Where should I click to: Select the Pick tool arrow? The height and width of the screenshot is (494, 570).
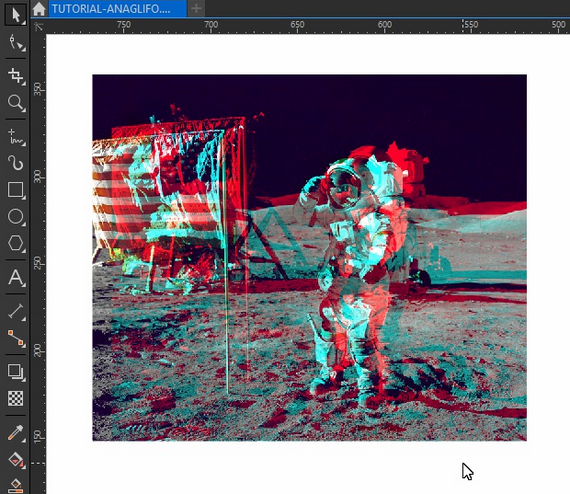pyautogui.click(x=15, y=15)
